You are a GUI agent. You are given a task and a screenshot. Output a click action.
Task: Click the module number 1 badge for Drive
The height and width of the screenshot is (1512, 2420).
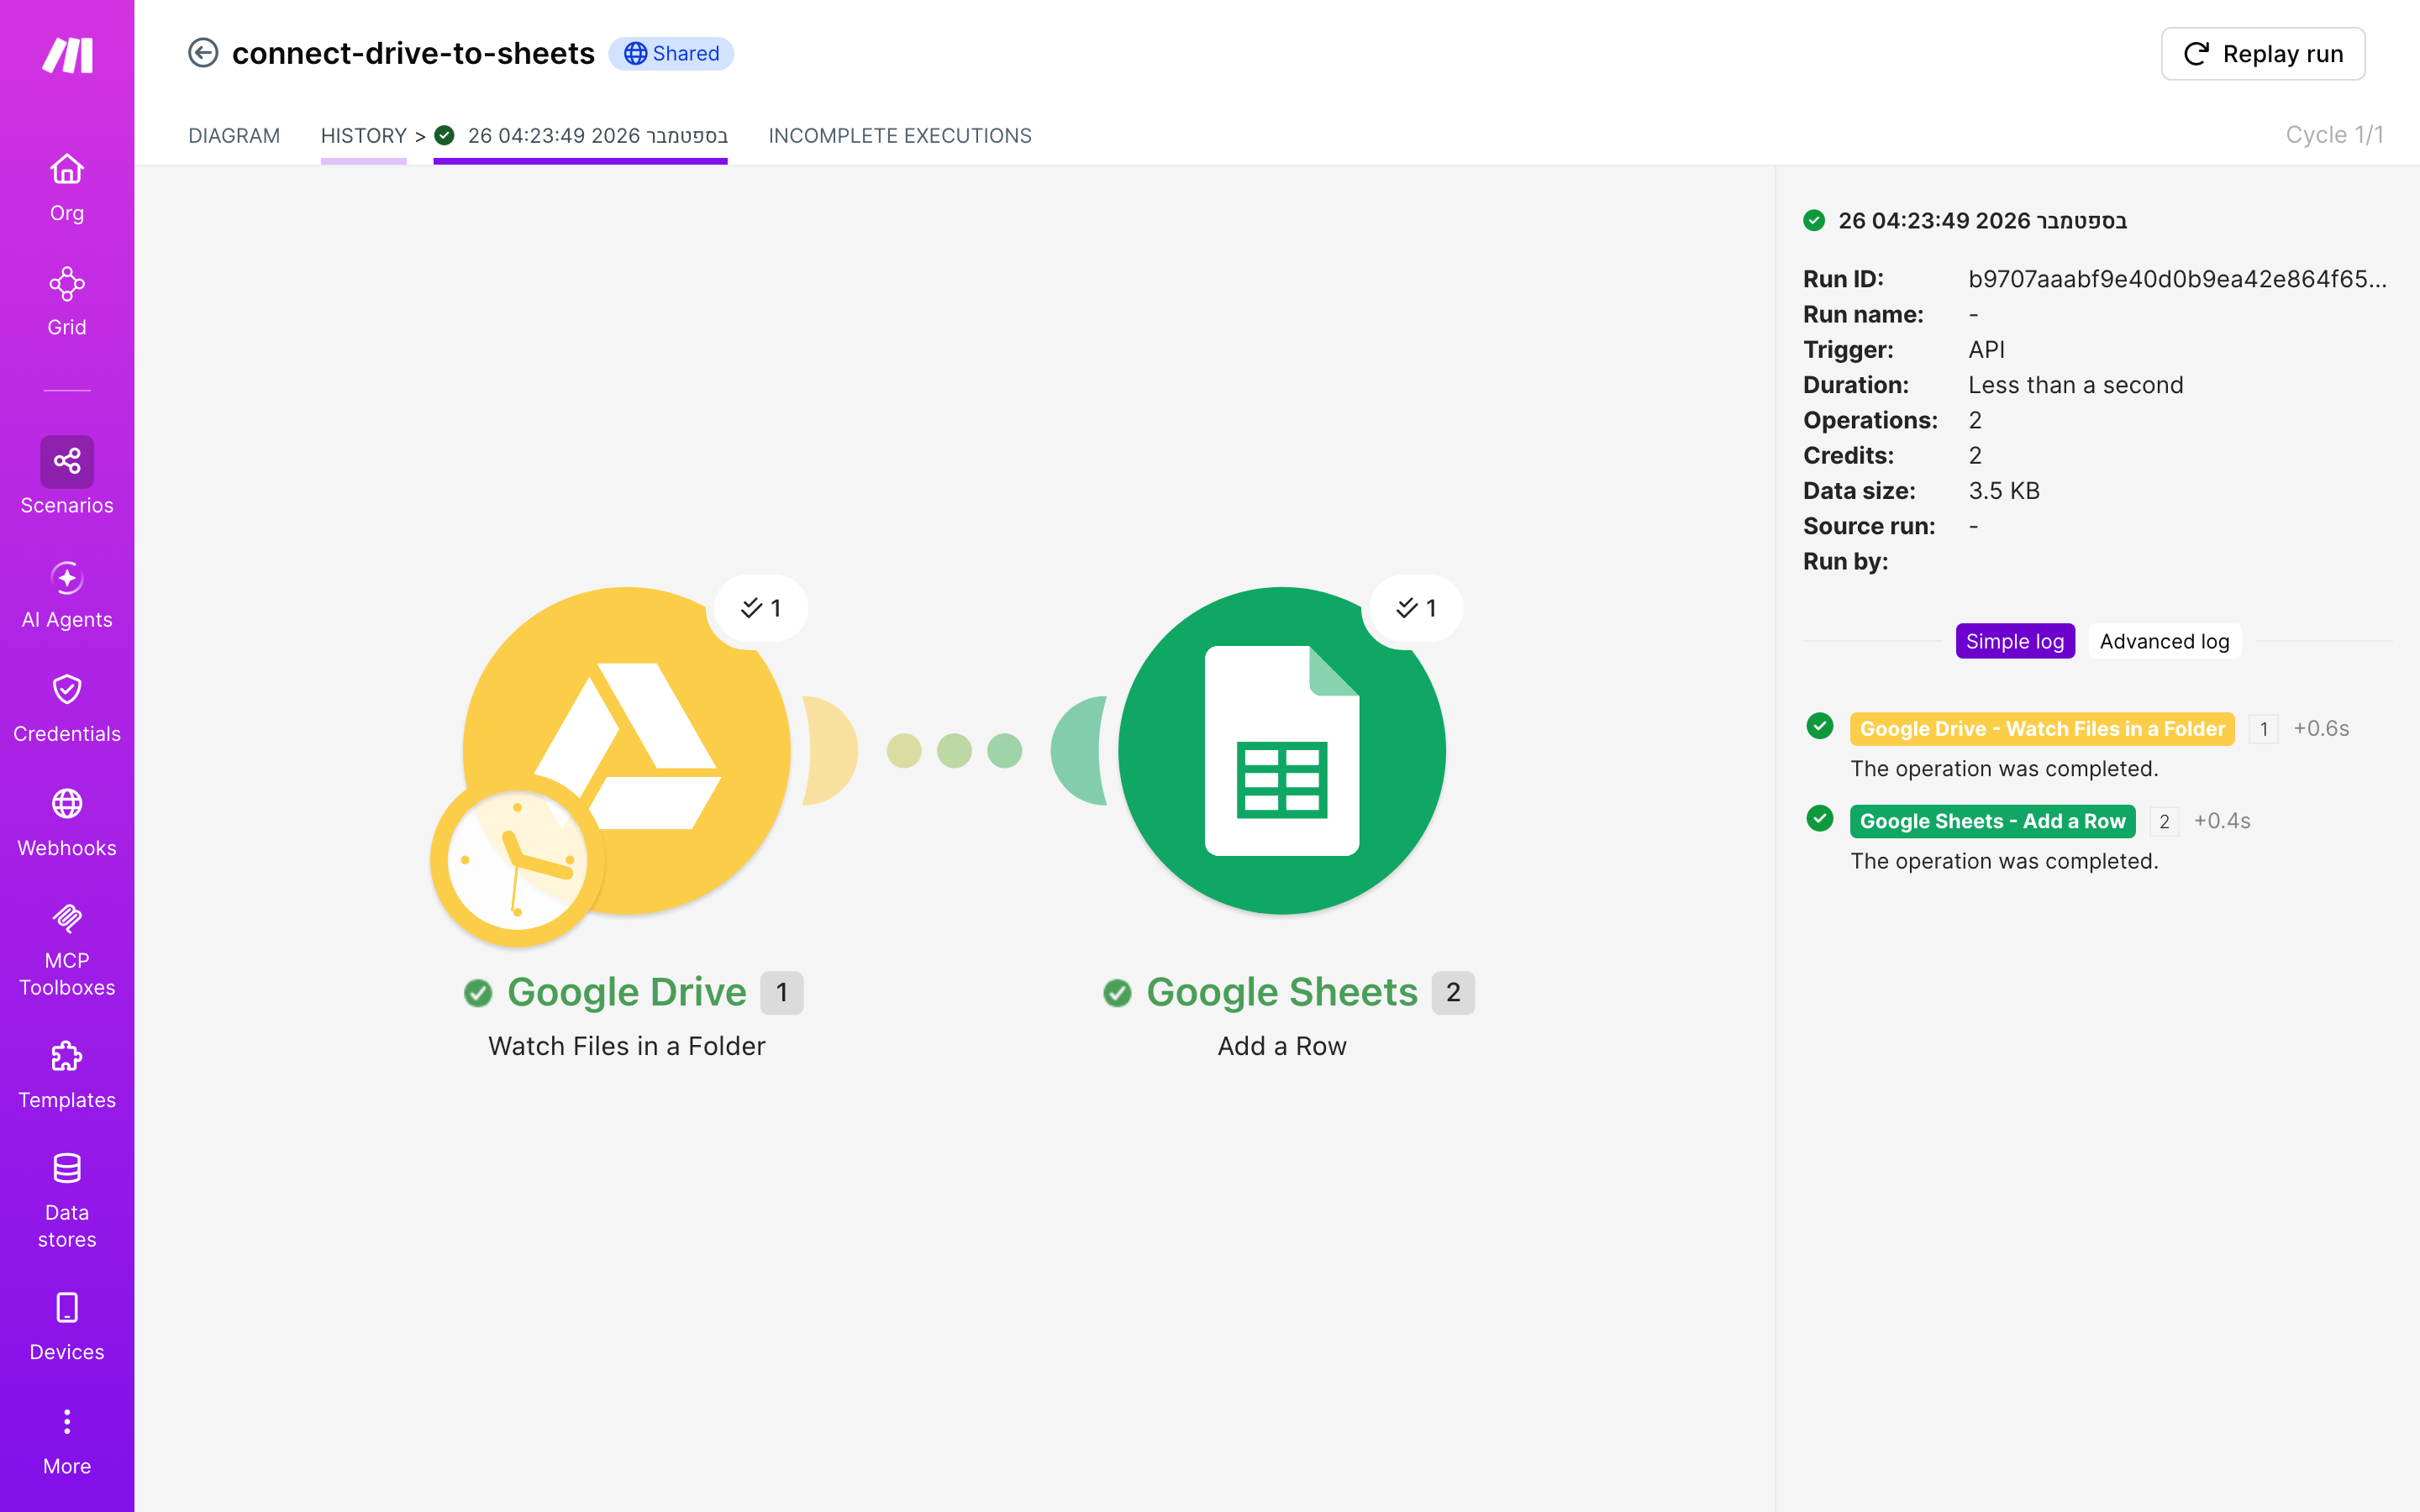pos(782,993)
